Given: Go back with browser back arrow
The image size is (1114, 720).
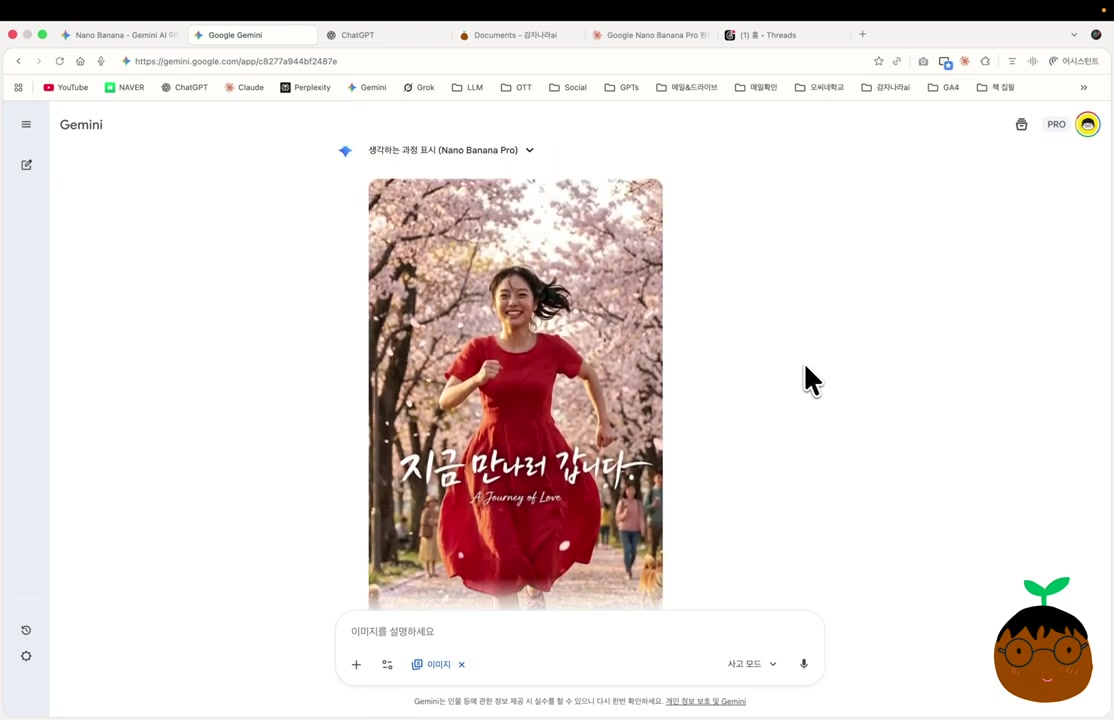Looking at the screenshot, I should pyautogui.click(x=18, y=61).
